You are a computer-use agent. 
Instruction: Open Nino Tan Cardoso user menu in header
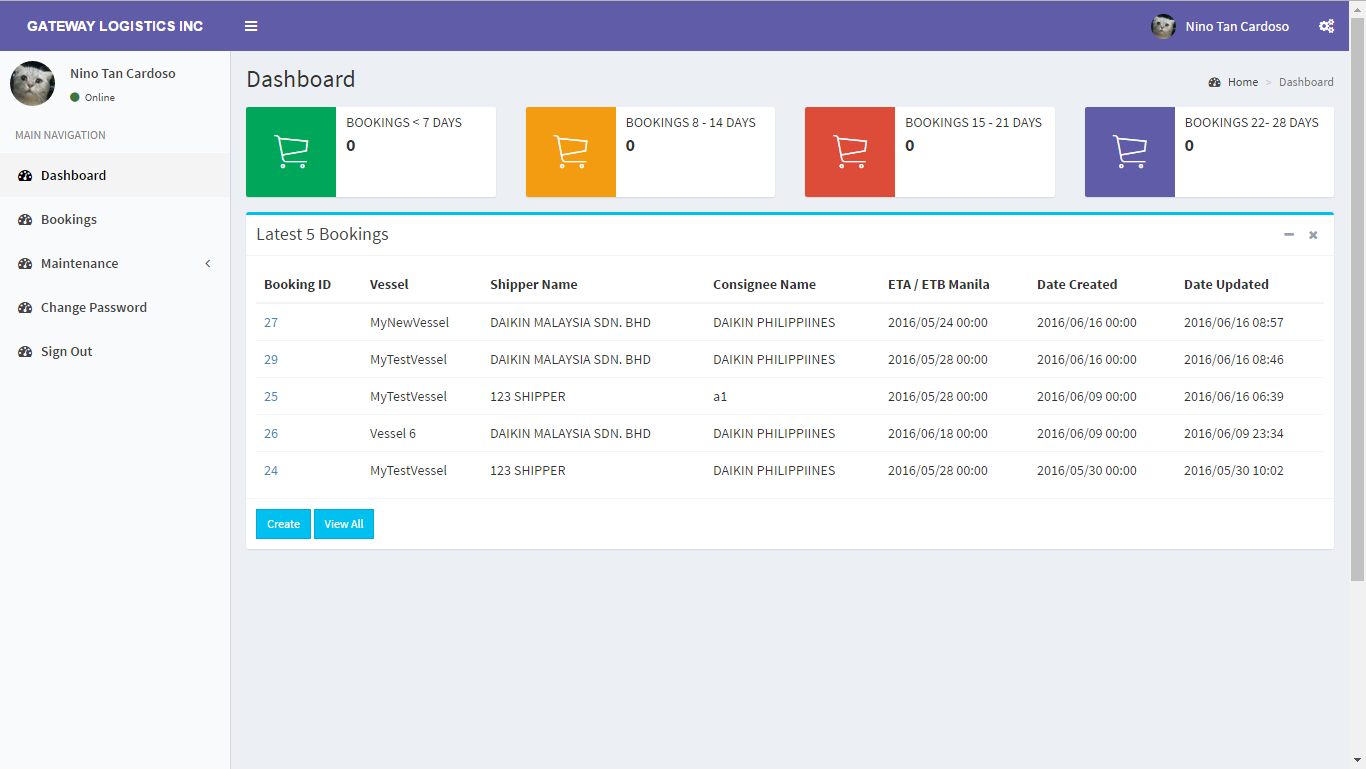point(1220,26)
